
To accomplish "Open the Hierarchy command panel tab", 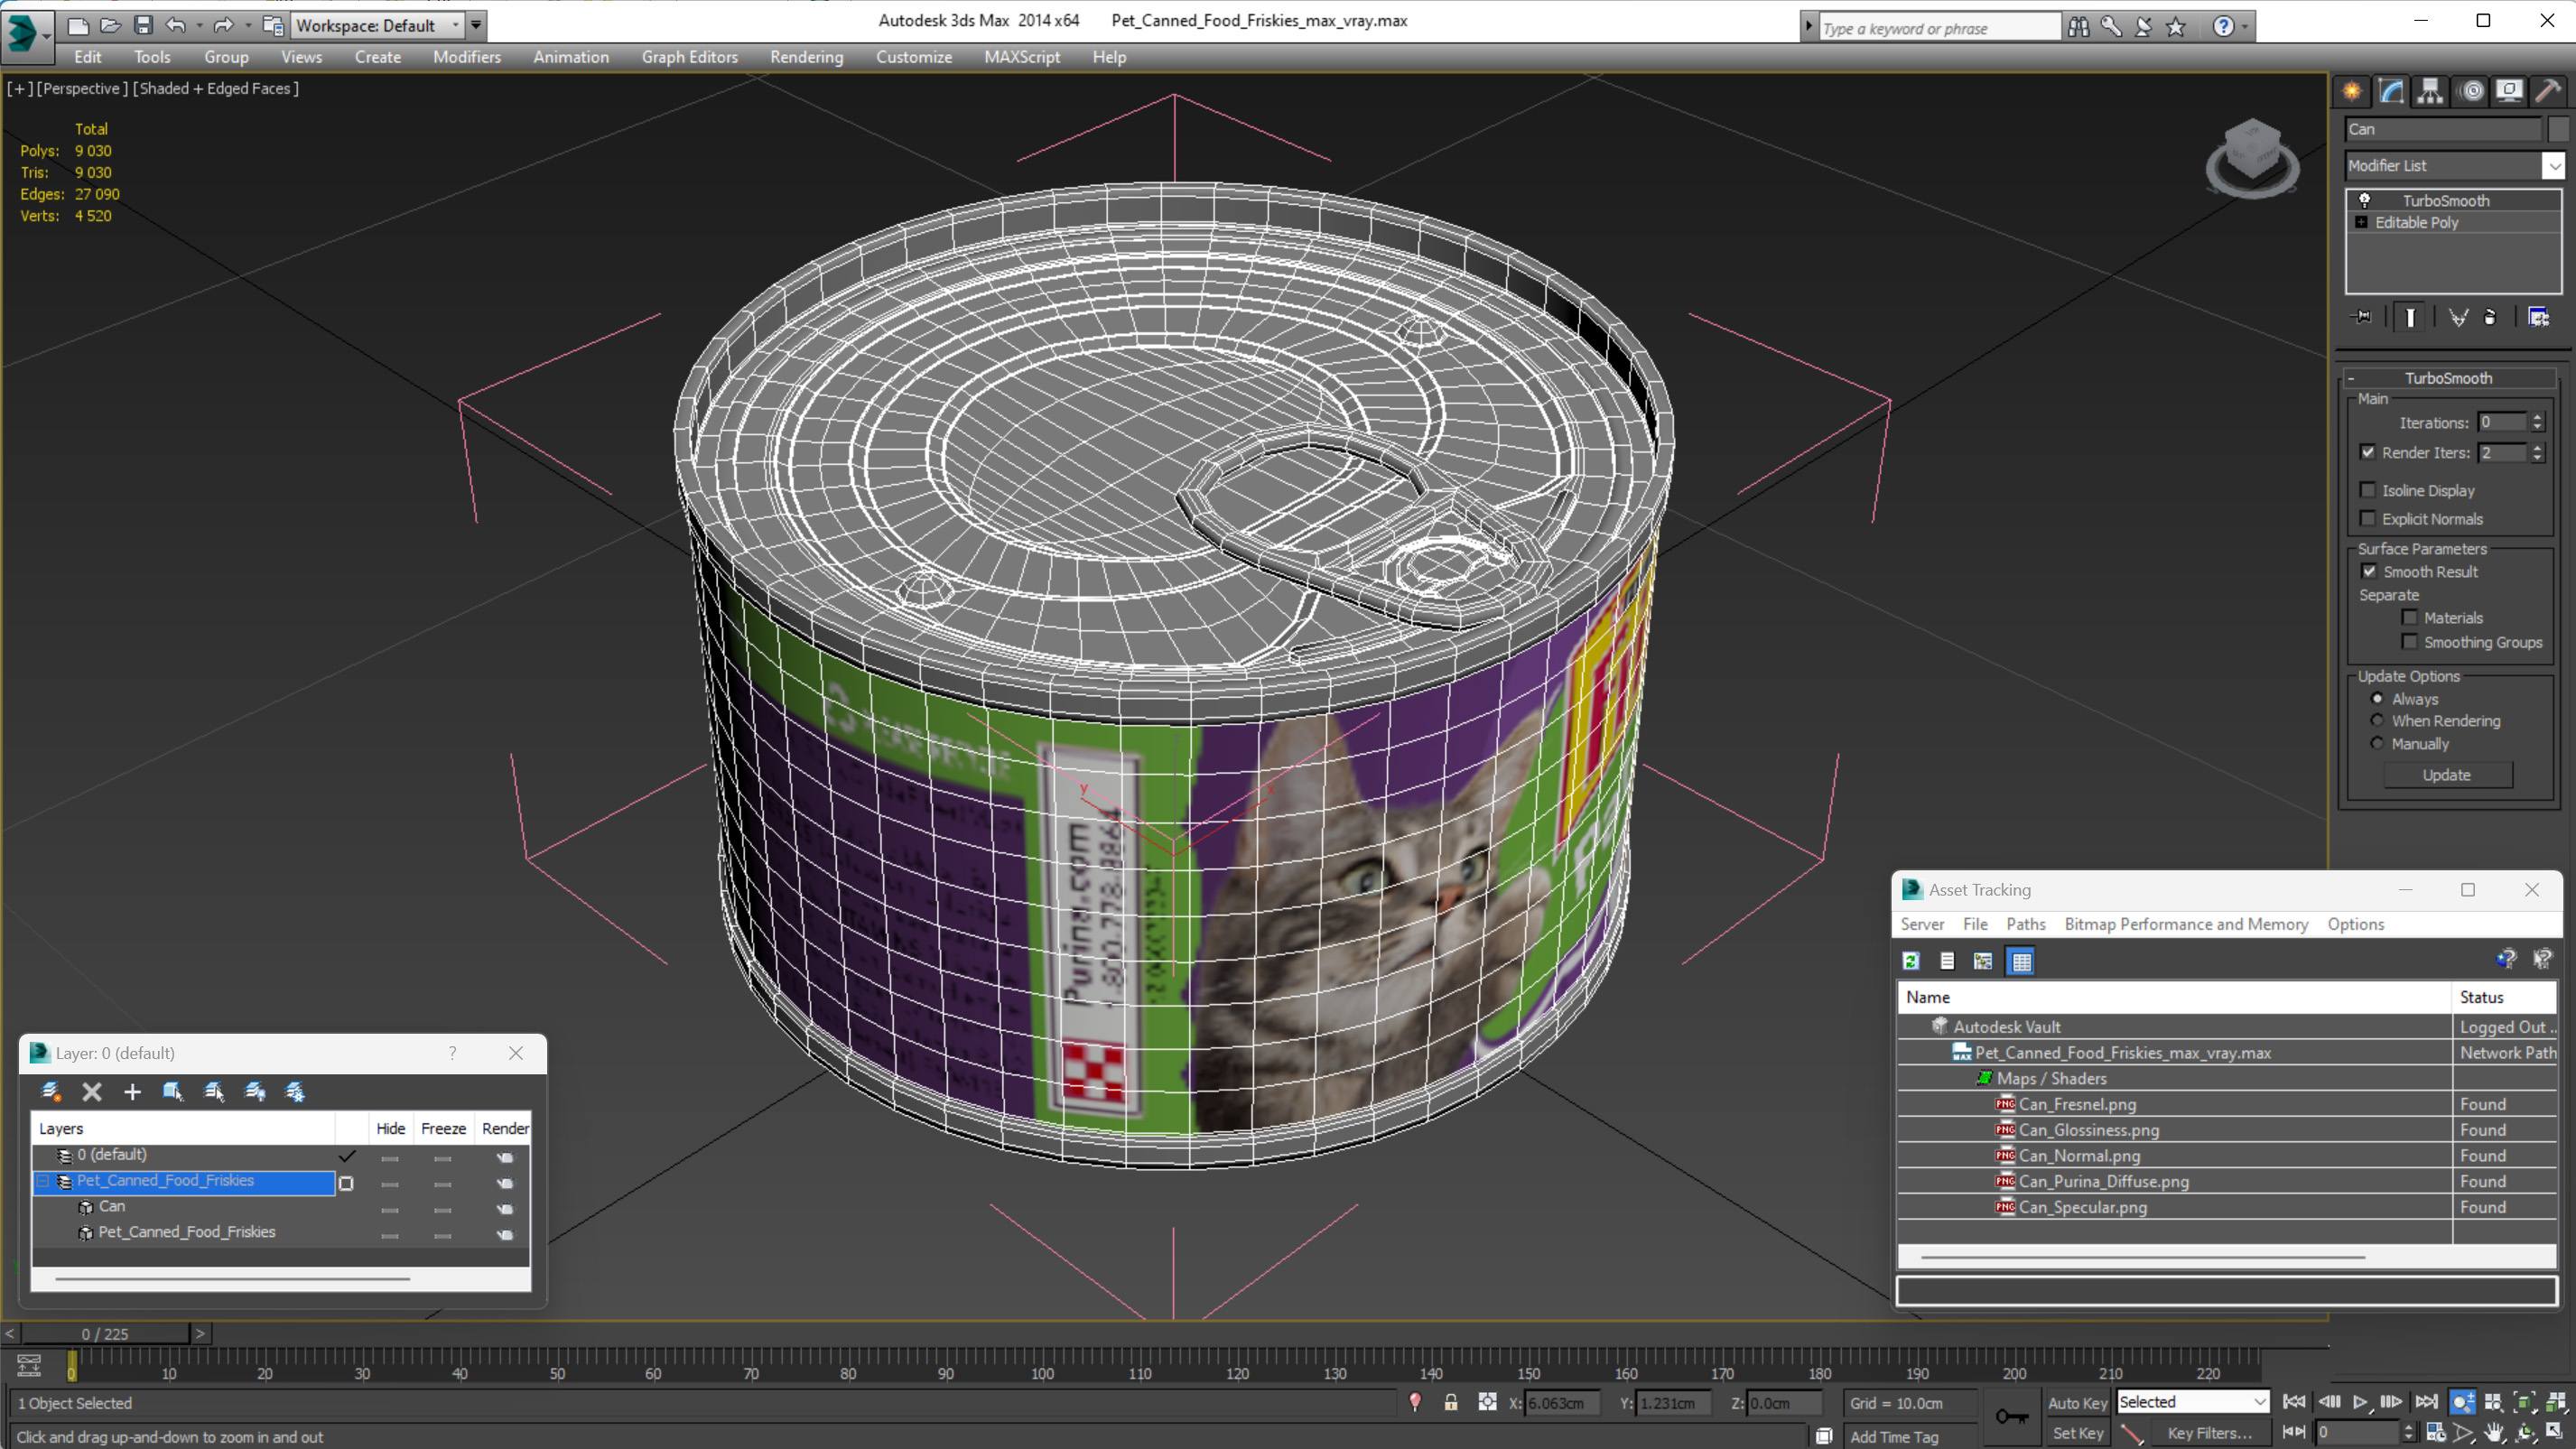I will [x=2430, y=91].
